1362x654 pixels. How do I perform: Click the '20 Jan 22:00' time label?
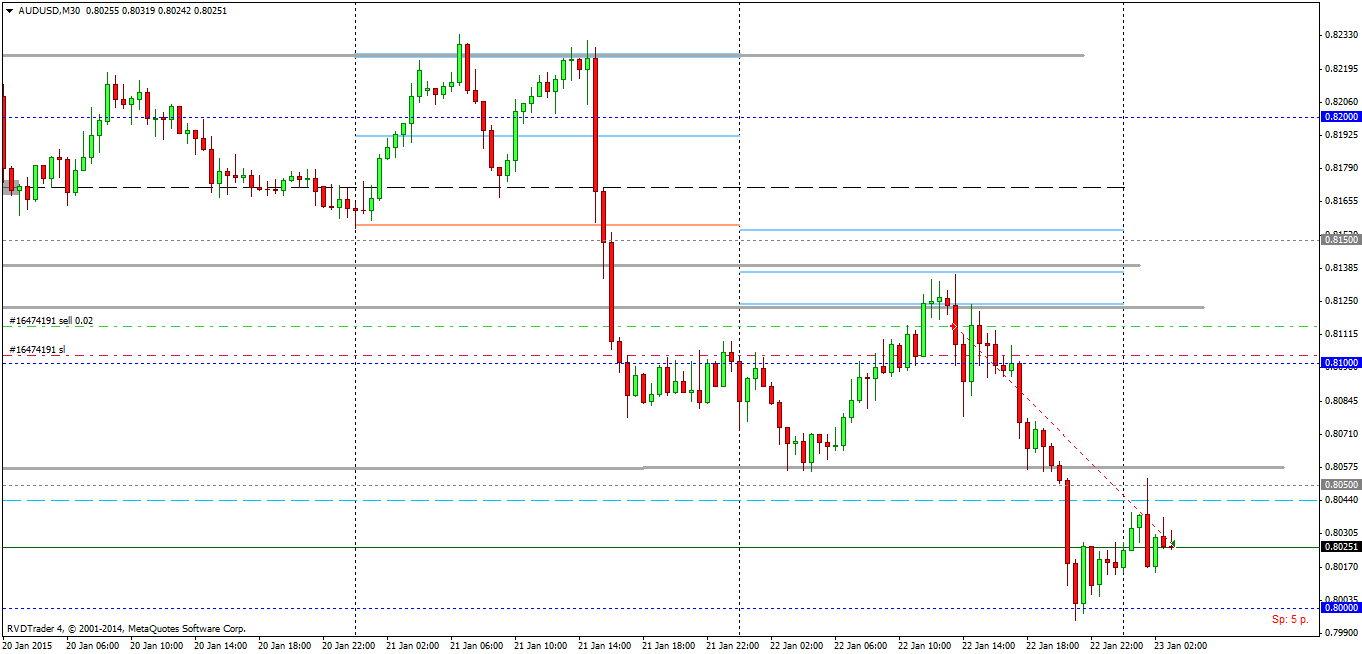tap(348, 646)
